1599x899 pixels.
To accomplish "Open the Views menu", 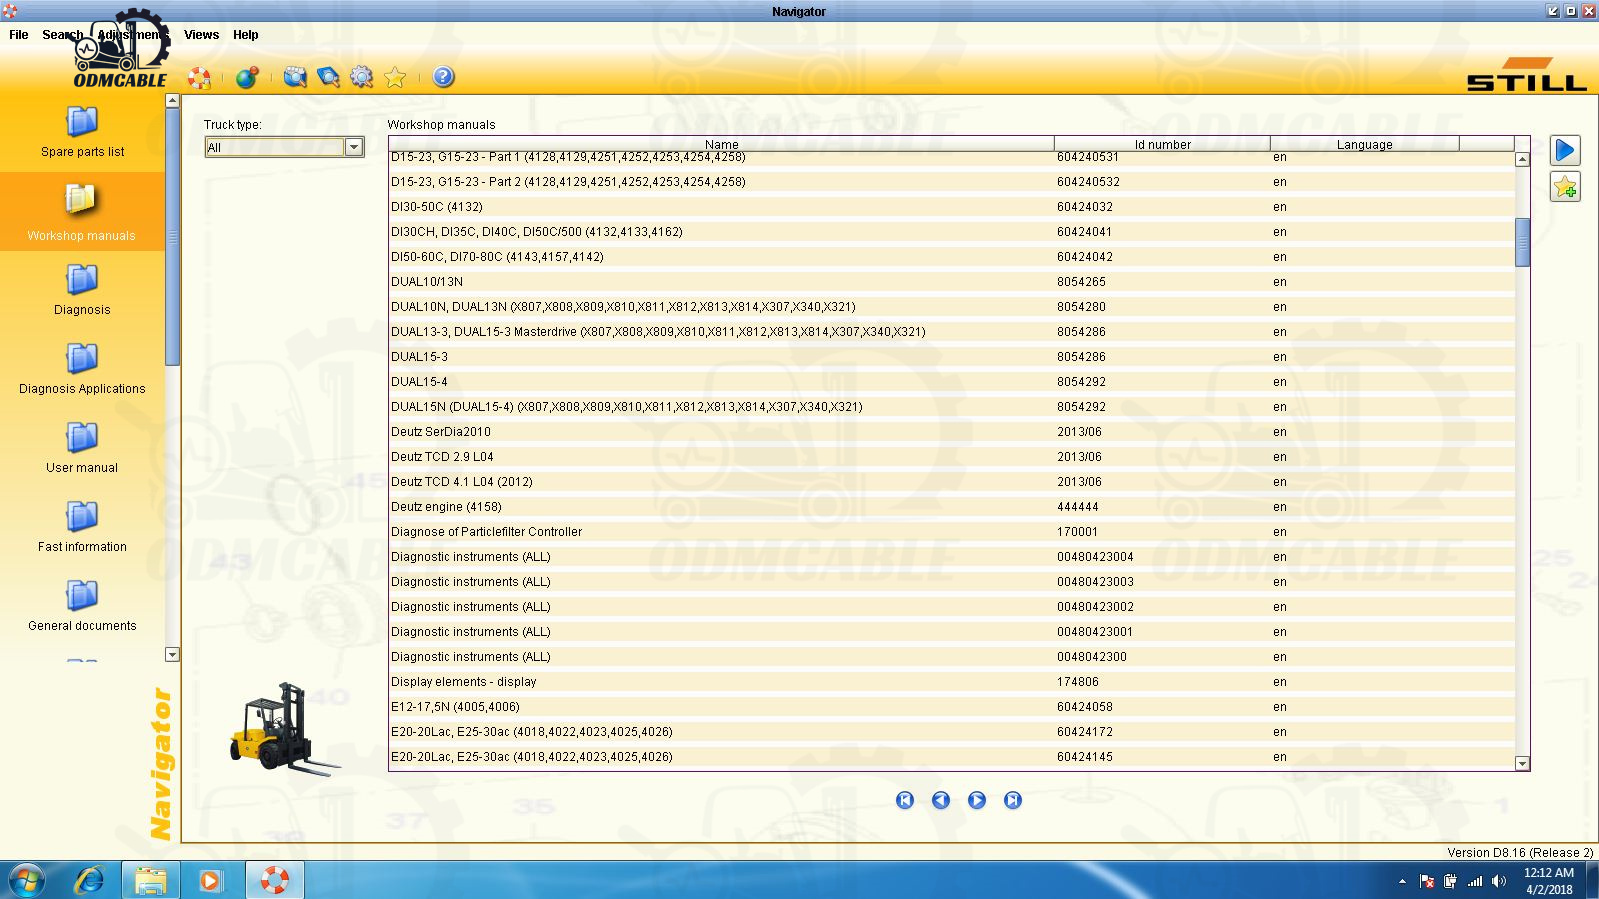I will click(201, 34).
